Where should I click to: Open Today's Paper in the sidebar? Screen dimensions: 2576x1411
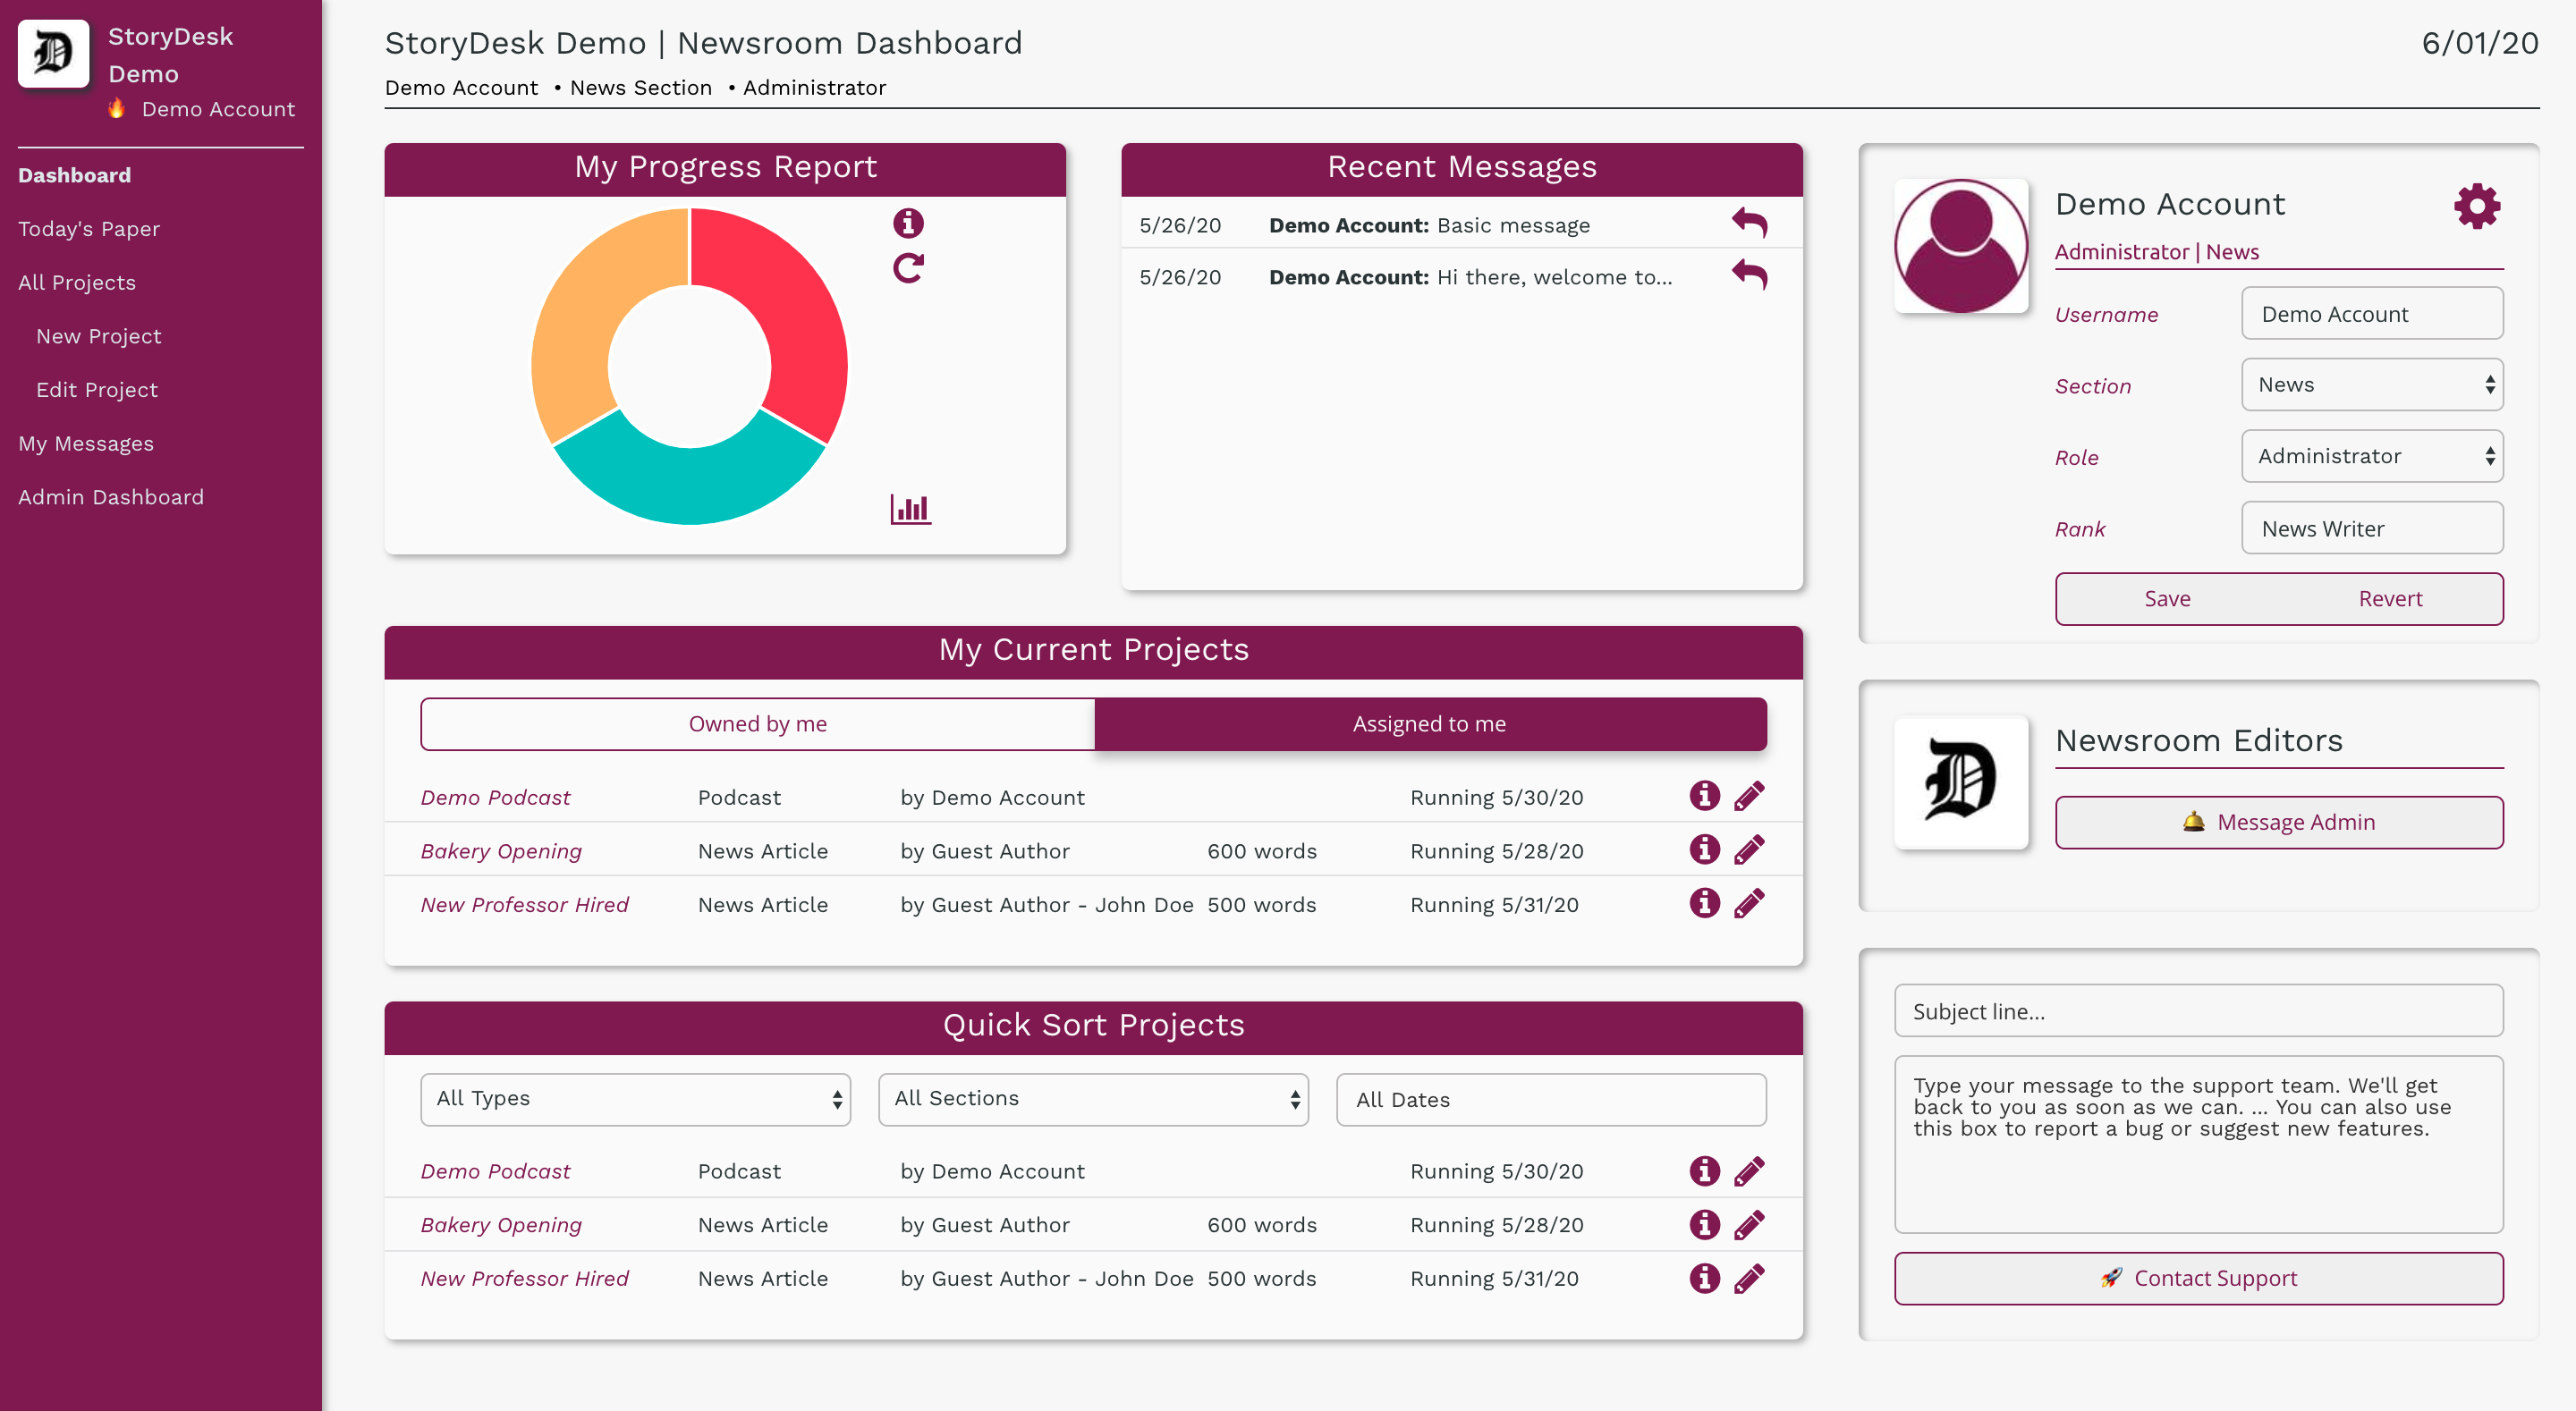88,229
